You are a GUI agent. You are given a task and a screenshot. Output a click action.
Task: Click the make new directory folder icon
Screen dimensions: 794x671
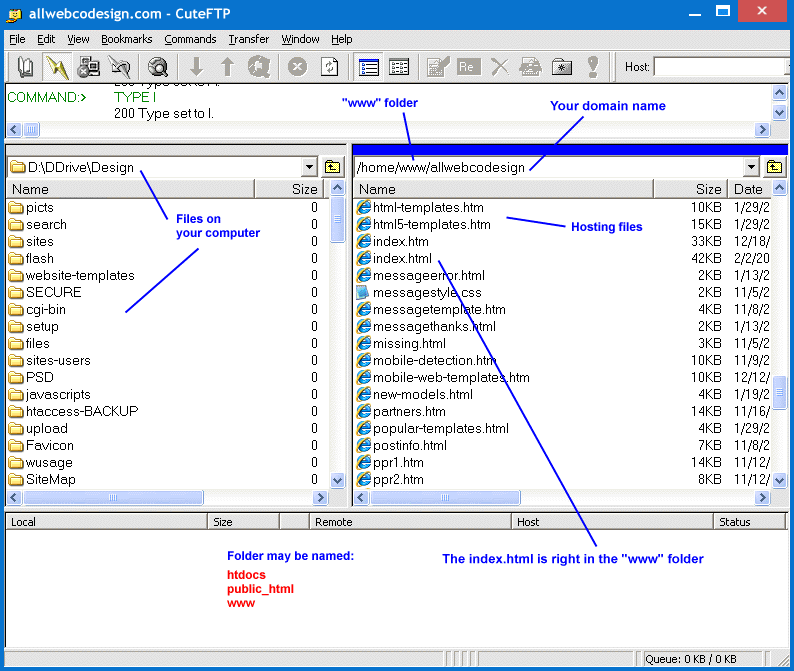click(x=562, y=67)
